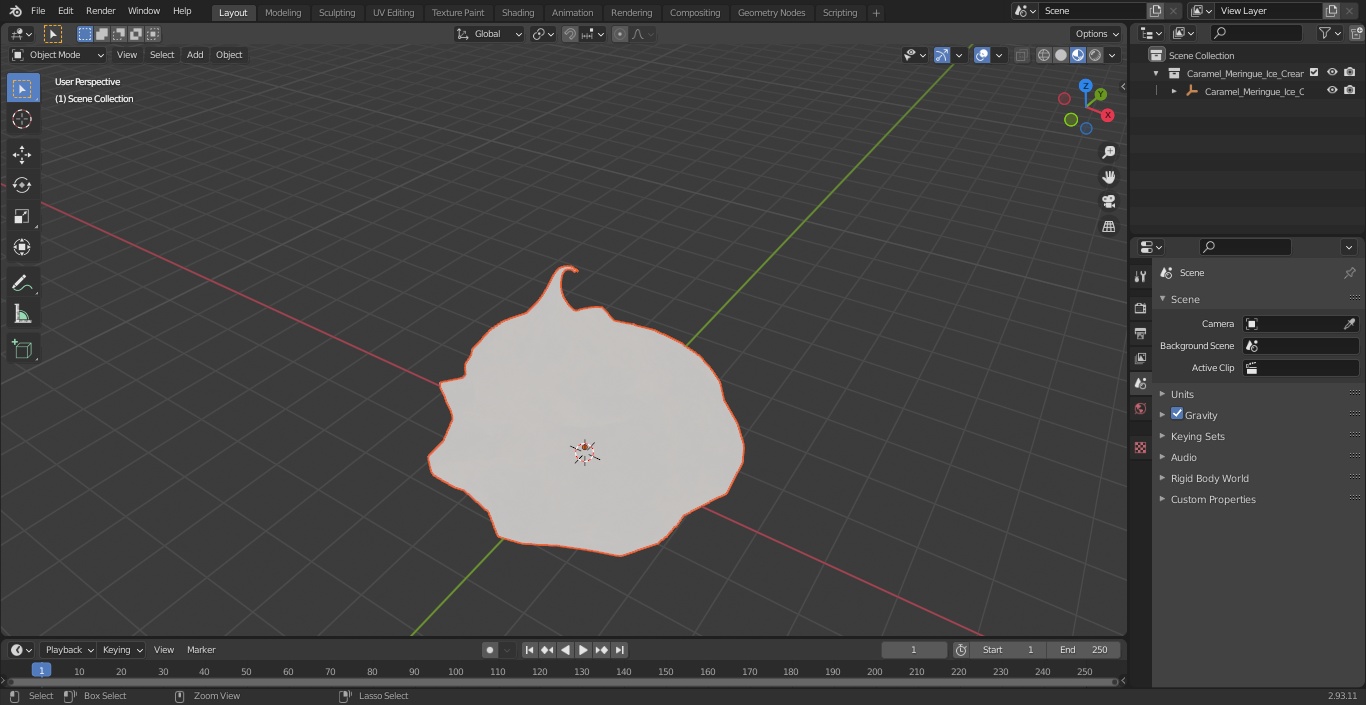This screenshot has height=705, width=1366.
Task: Open the viewport Add menu
Action: (195, 55)
